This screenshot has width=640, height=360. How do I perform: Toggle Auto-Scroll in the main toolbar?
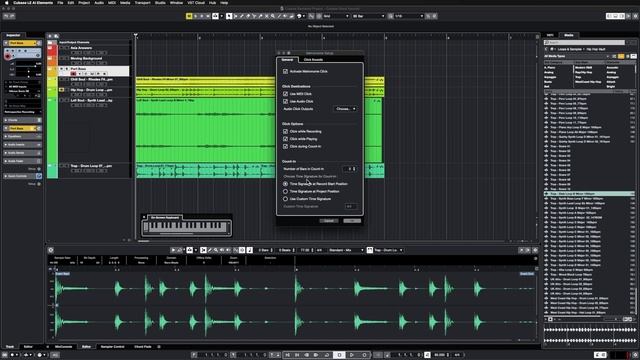point(215,16)
